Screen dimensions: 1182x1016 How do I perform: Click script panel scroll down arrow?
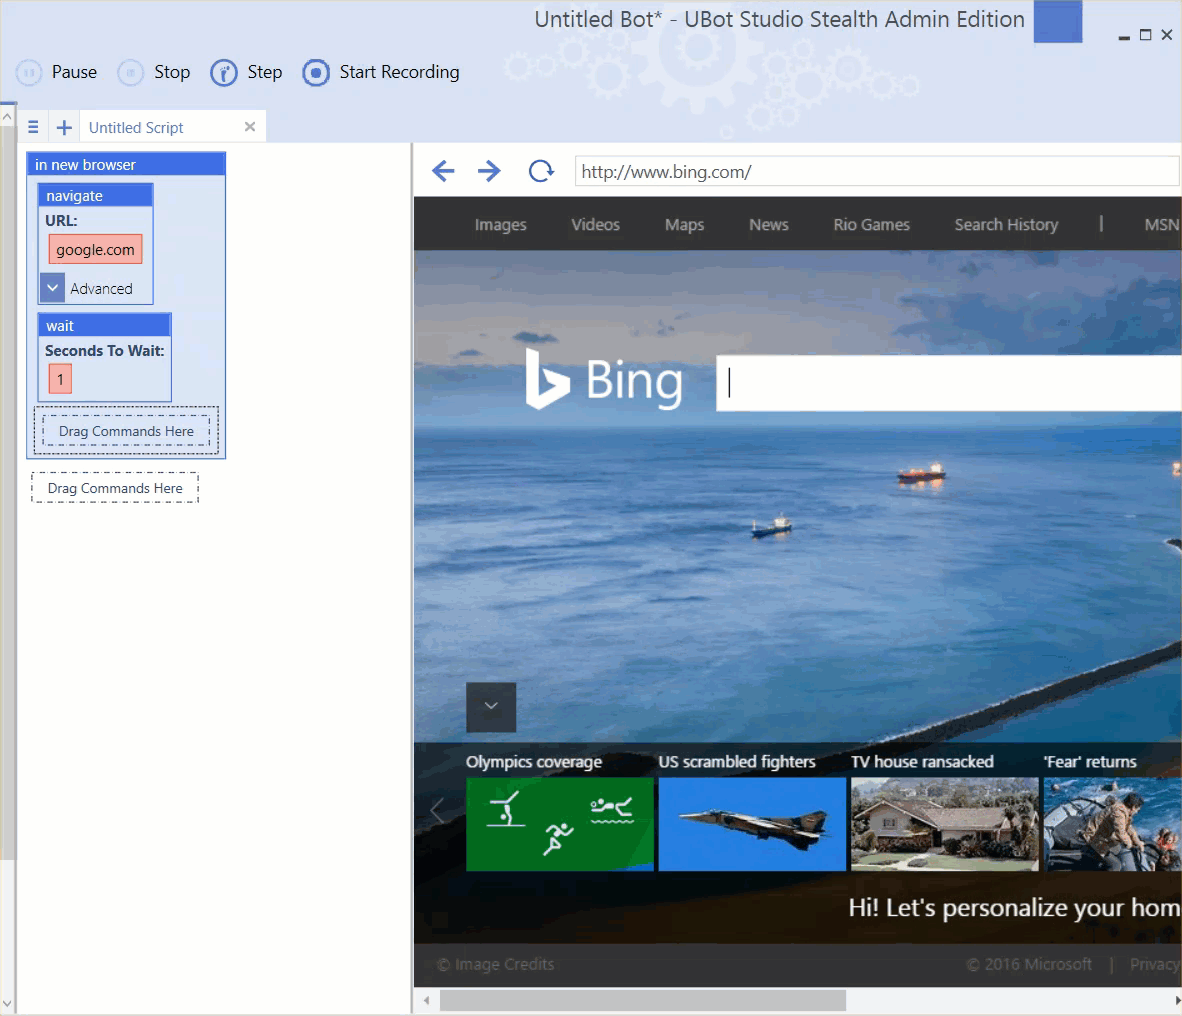7,1004
